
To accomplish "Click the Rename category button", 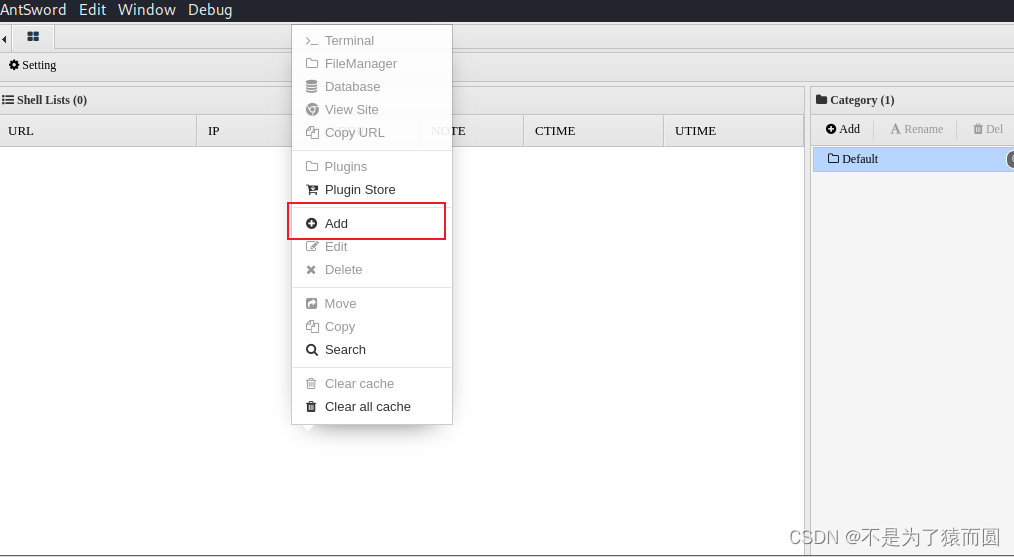I will tap(916, 129).
